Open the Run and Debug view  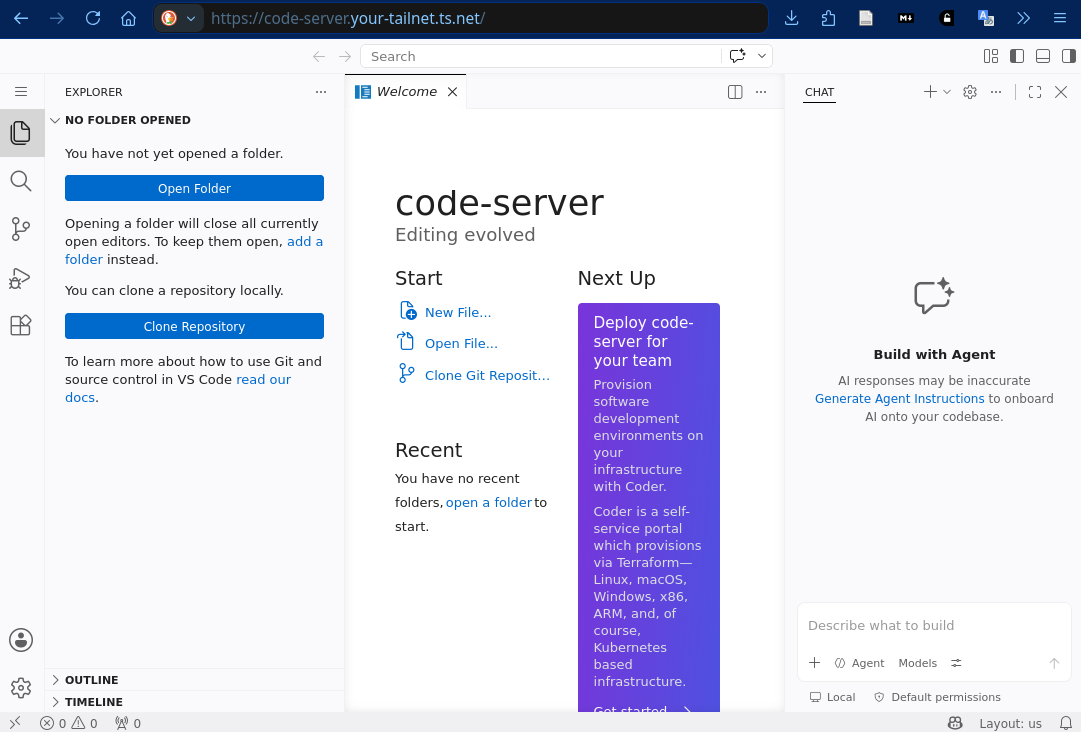[x=20, y=278]
